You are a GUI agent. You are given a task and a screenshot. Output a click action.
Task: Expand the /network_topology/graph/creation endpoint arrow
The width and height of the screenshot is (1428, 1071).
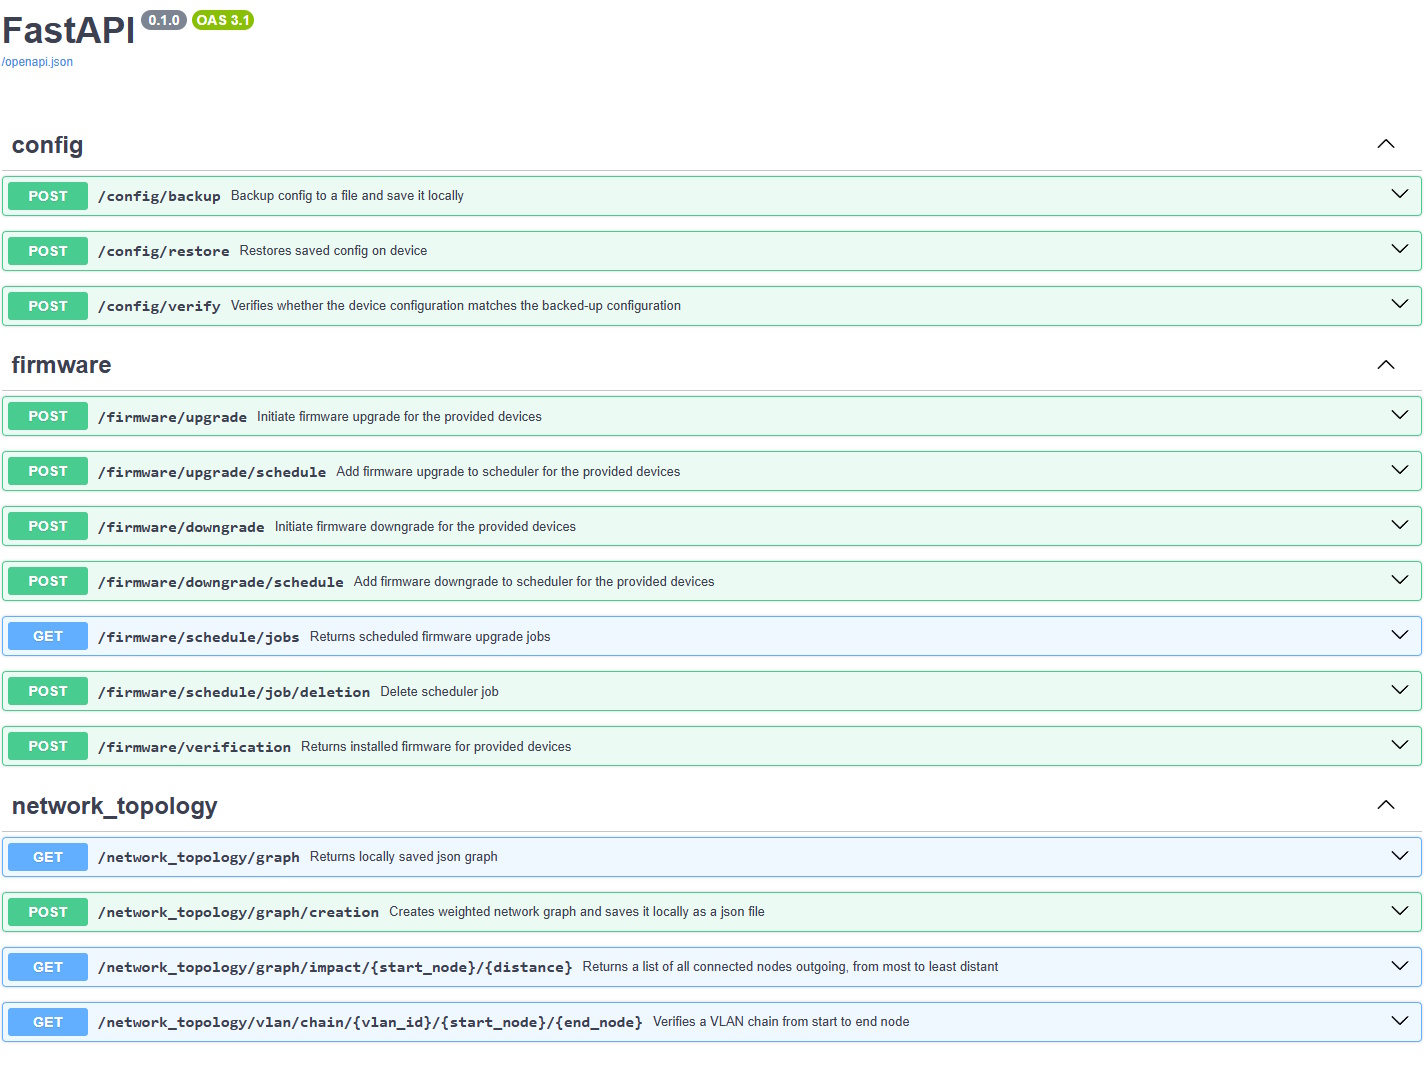1400,911
